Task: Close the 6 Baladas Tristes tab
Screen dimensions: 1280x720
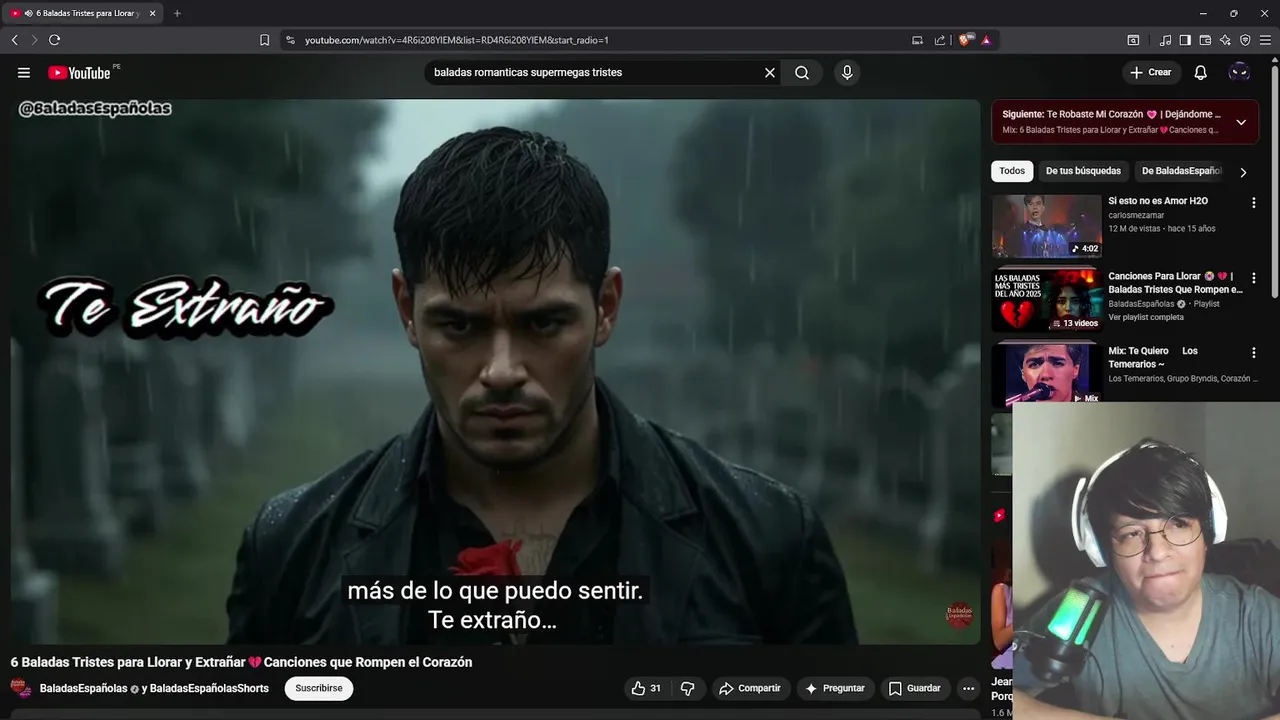Action: coord(151,13)
